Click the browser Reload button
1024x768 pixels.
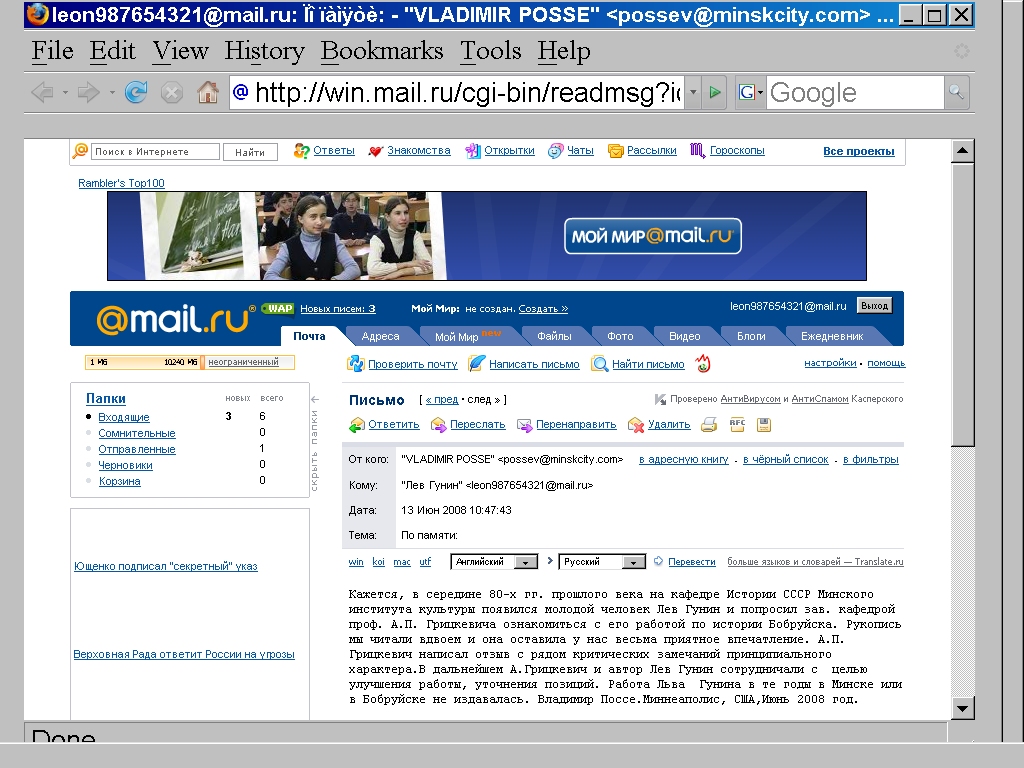click(136, 93)
